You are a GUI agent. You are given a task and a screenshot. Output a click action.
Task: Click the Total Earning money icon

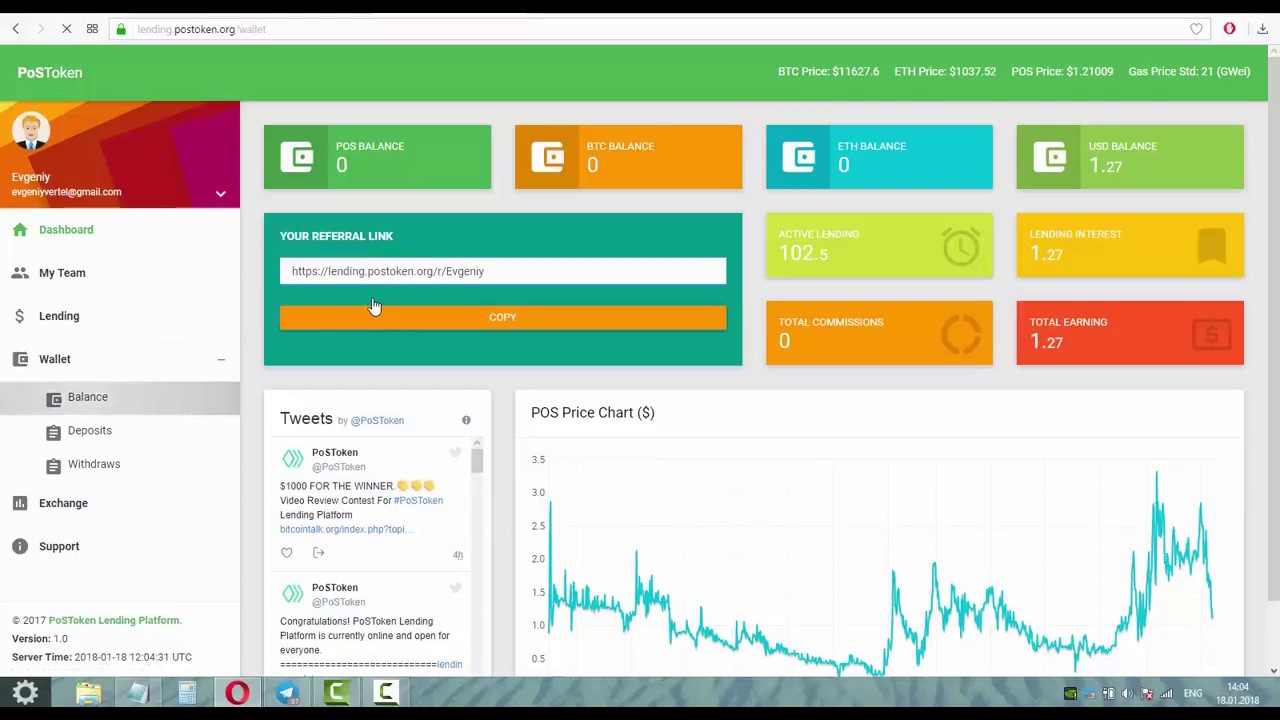[1212, 334]
